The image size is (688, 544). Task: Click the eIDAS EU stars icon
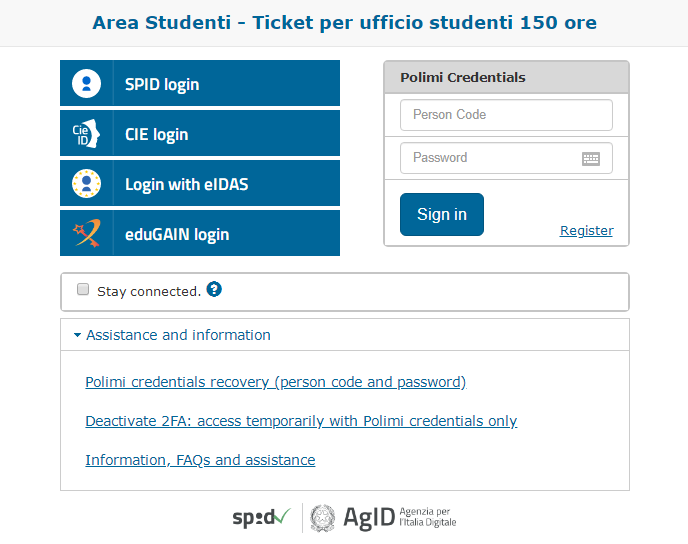click(x=86, y=183)
